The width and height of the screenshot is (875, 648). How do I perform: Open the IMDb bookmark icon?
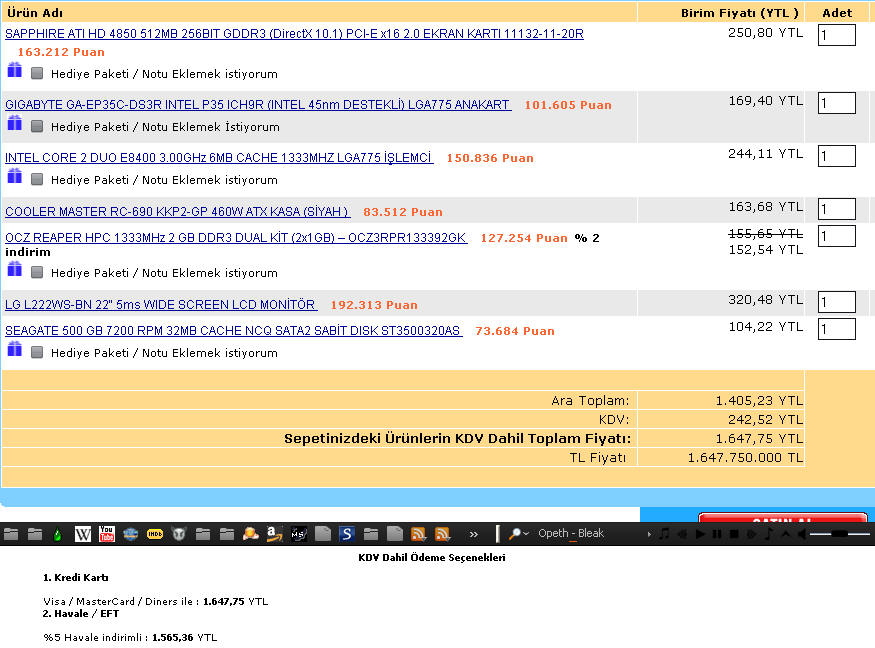[x=155, y=534]
